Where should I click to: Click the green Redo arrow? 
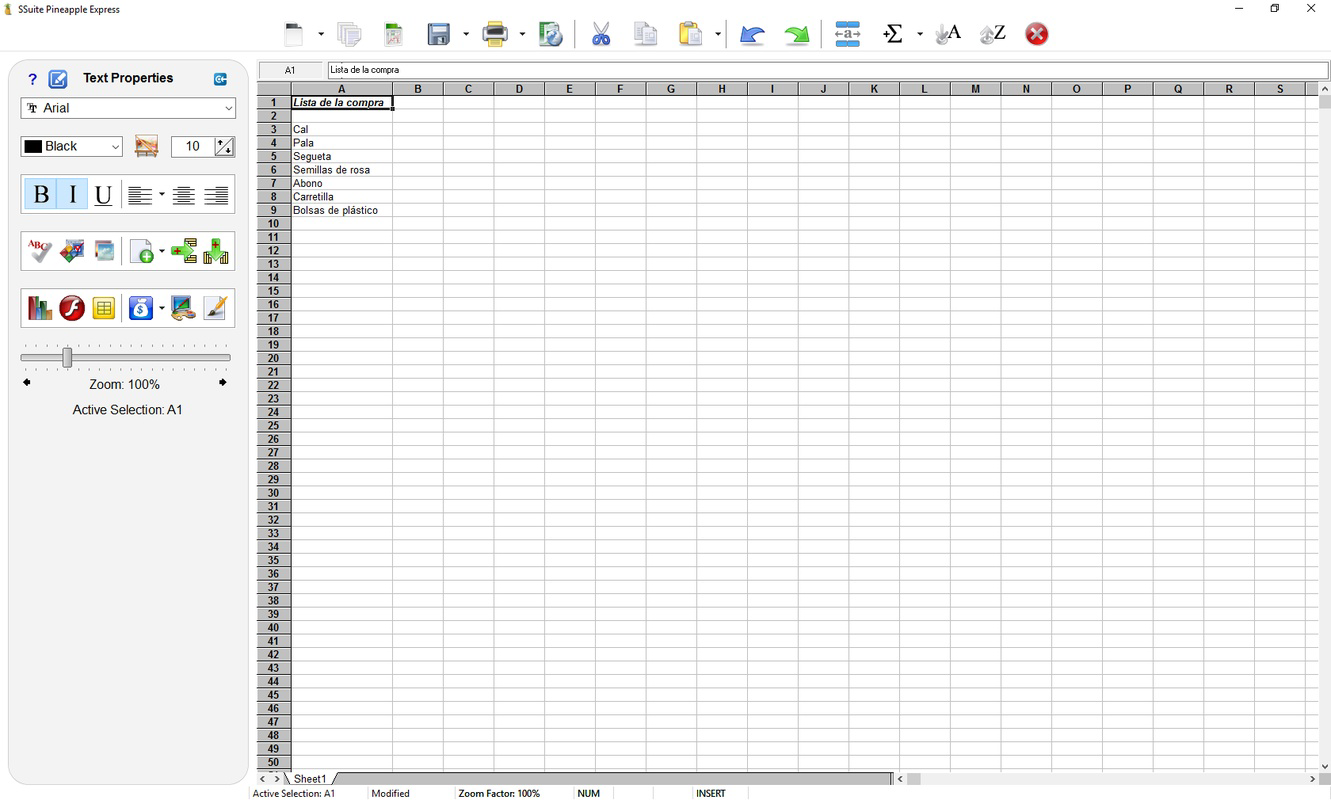(x=797, y=35)
